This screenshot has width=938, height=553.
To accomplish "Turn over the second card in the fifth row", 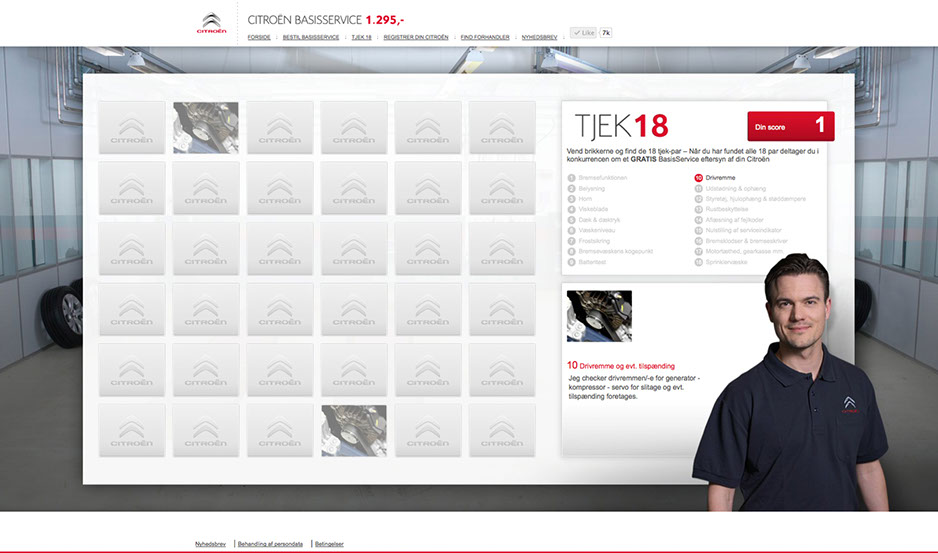I will pos(206,370).
